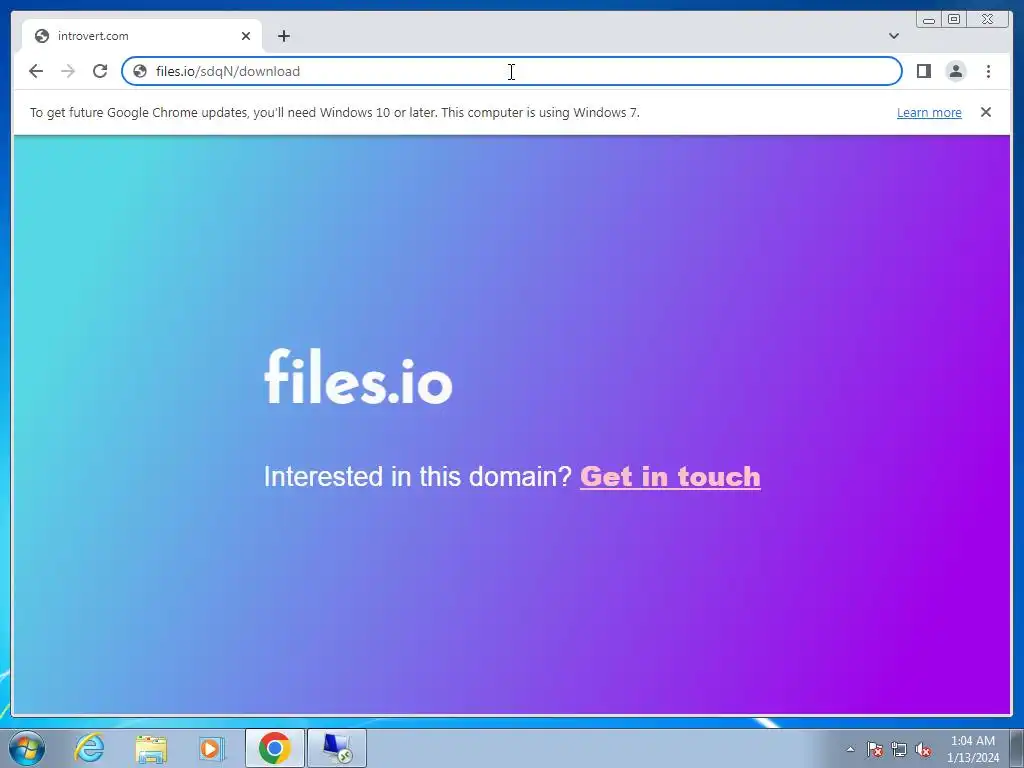Expand the tab search chevron

pyautogui.click(x=893, y=36)
